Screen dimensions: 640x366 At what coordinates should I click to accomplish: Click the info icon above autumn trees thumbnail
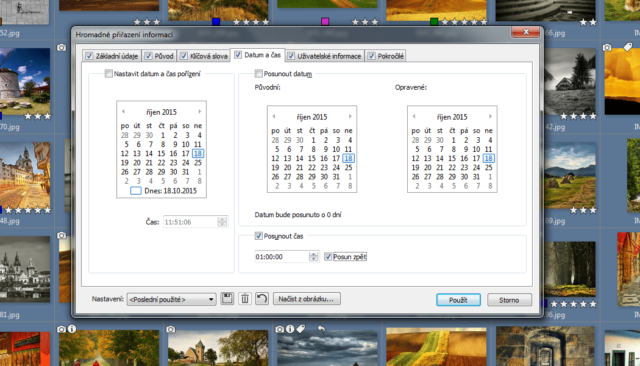click(x=72, y=328)
